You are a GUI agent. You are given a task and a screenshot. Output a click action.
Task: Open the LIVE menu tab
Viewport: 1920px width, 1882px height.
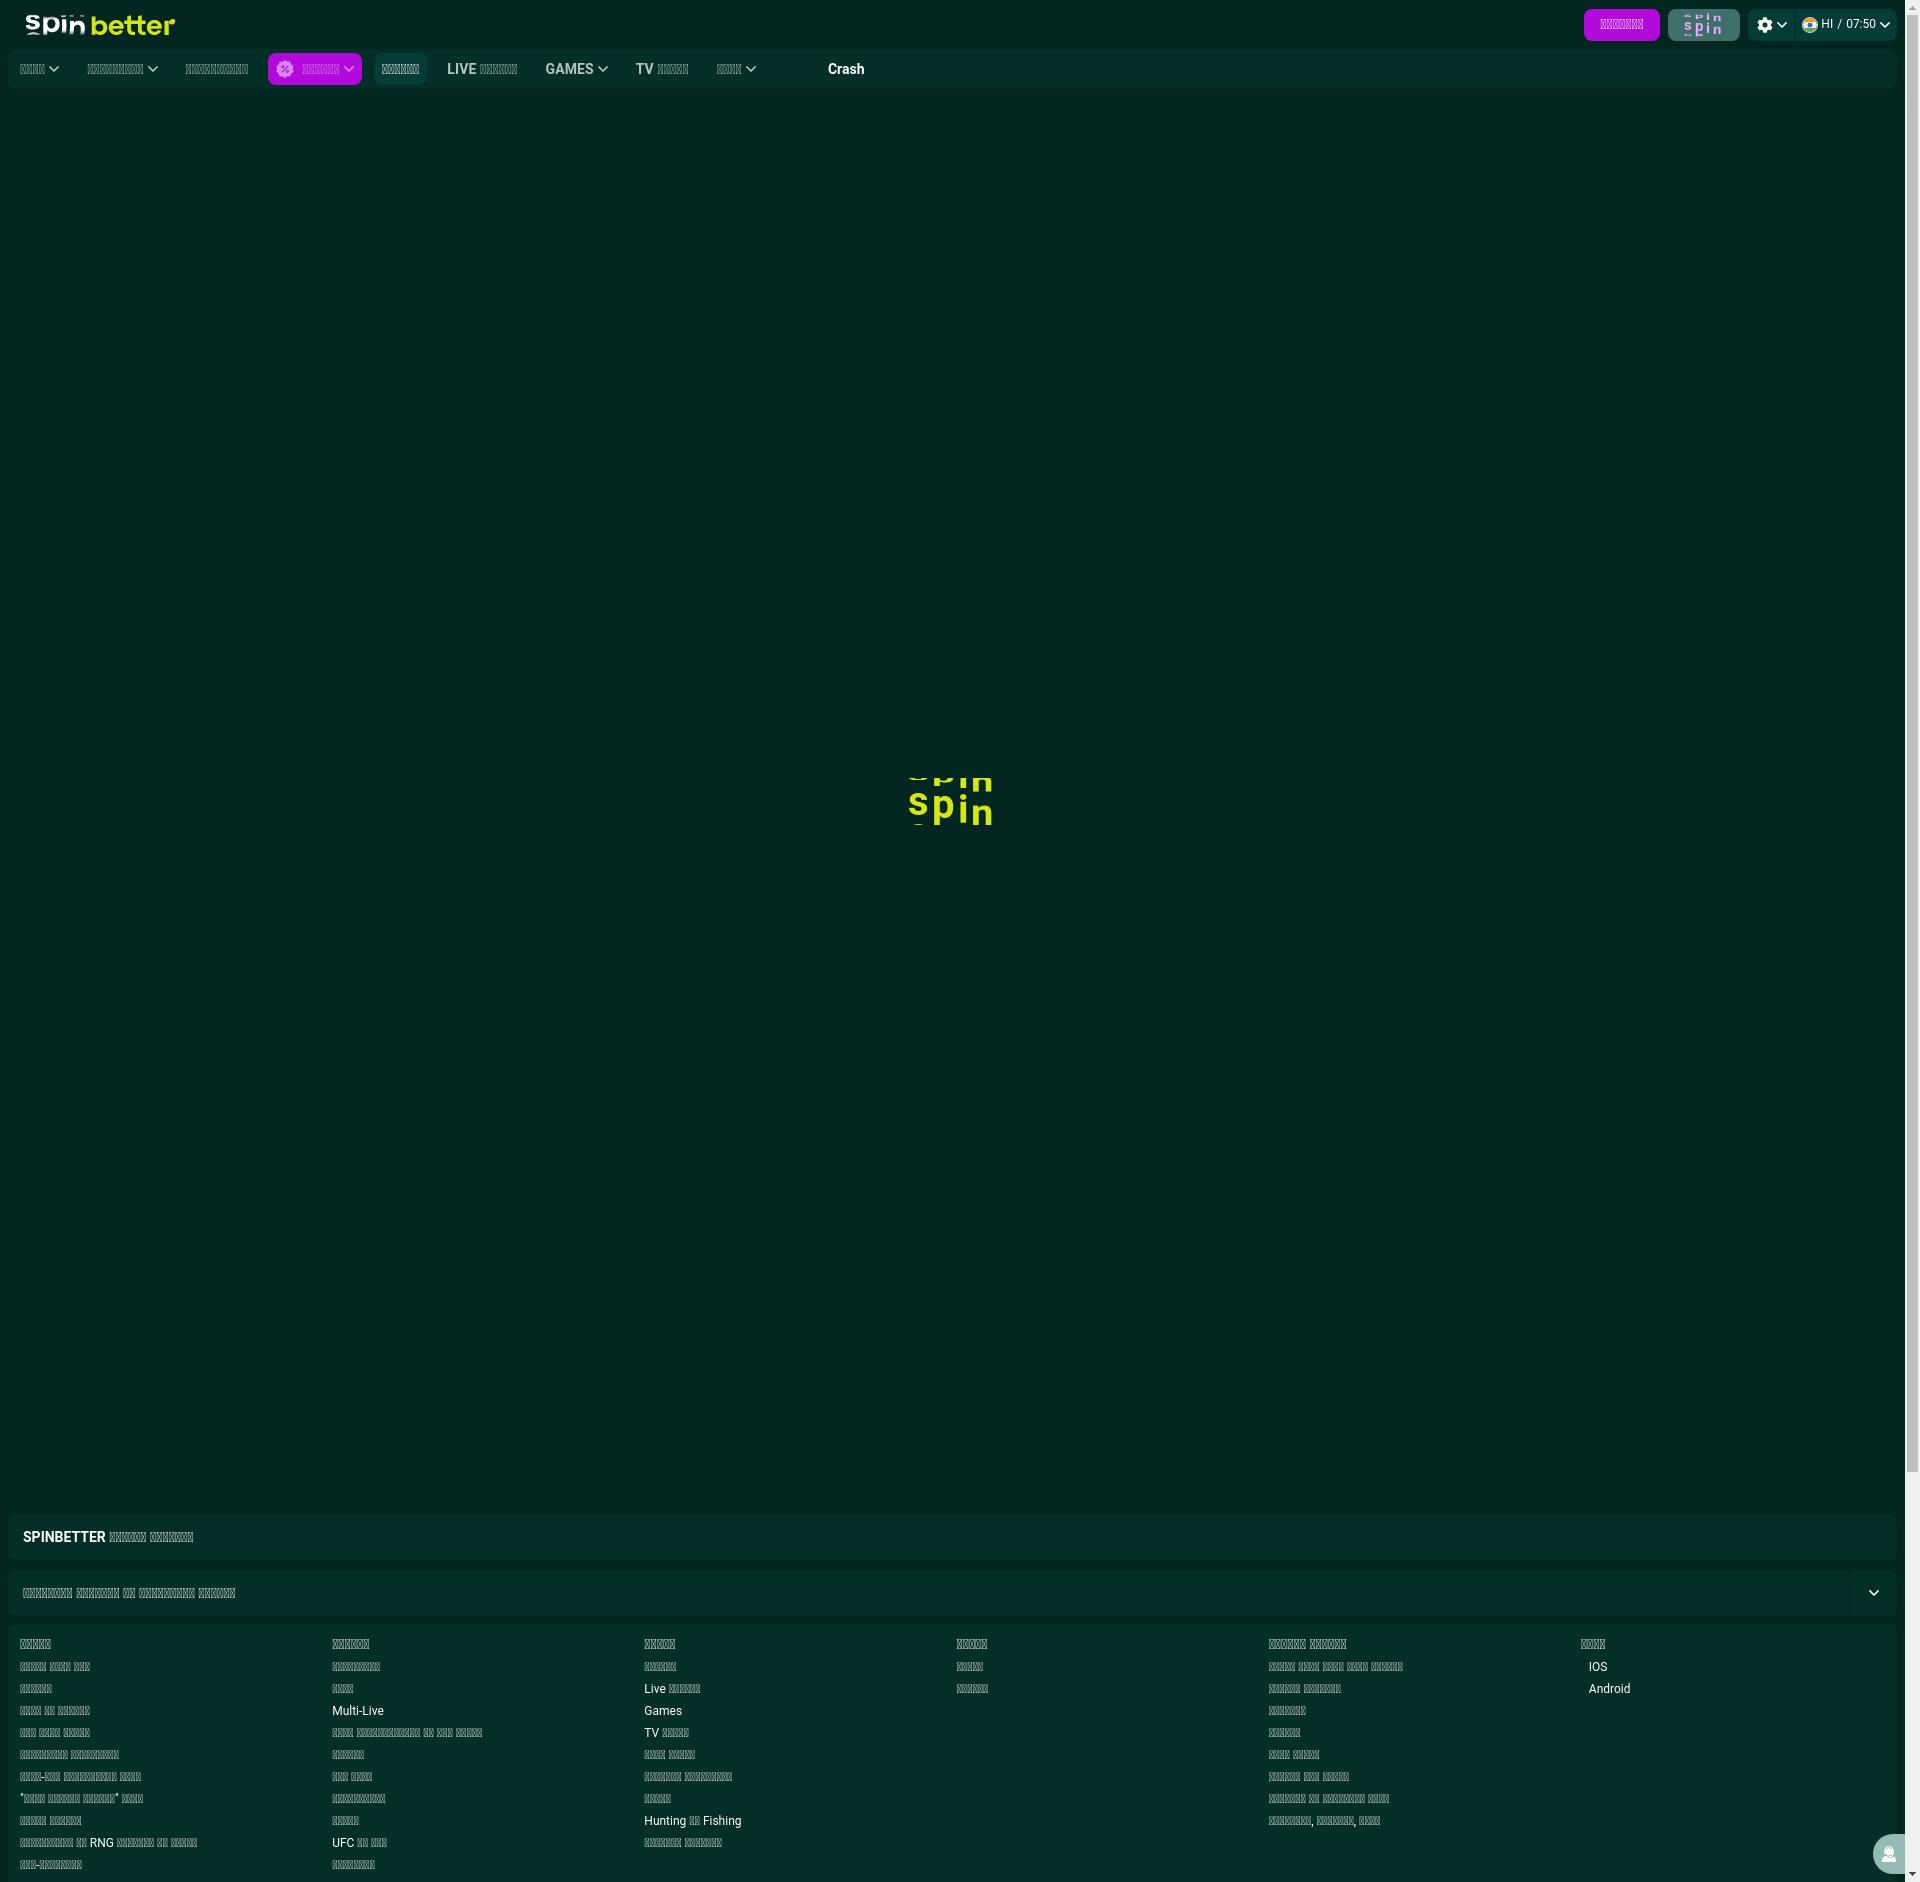coord(481,69)
